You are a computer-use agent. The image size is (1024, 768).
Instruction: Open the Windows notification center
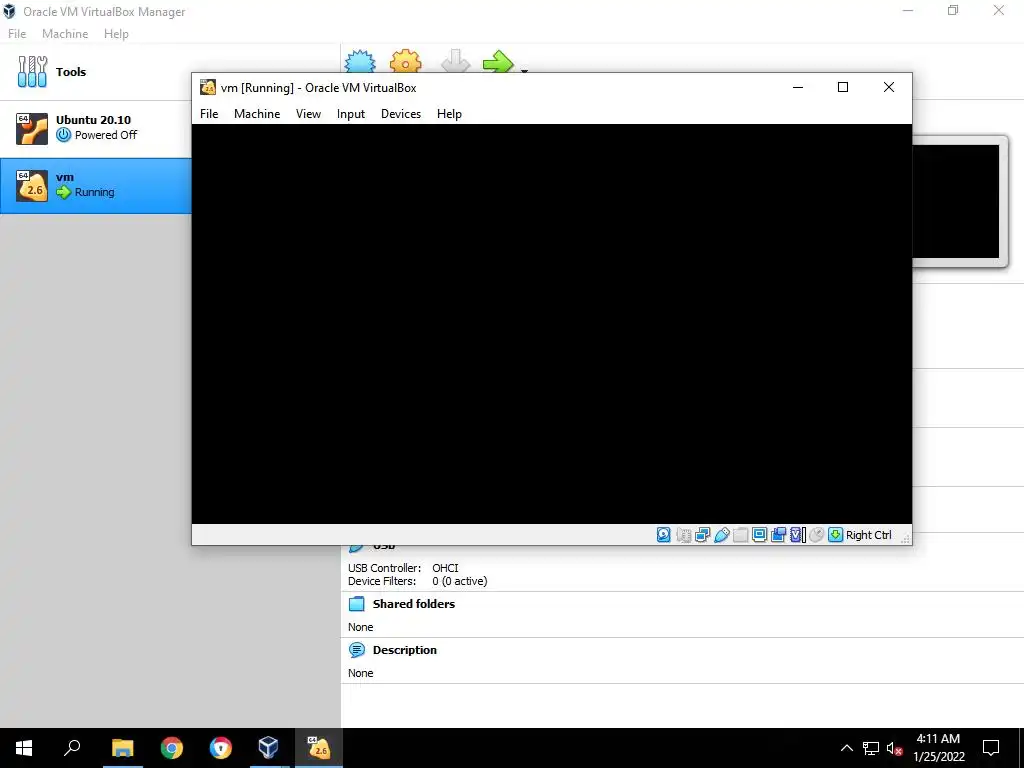pos(991,748)
